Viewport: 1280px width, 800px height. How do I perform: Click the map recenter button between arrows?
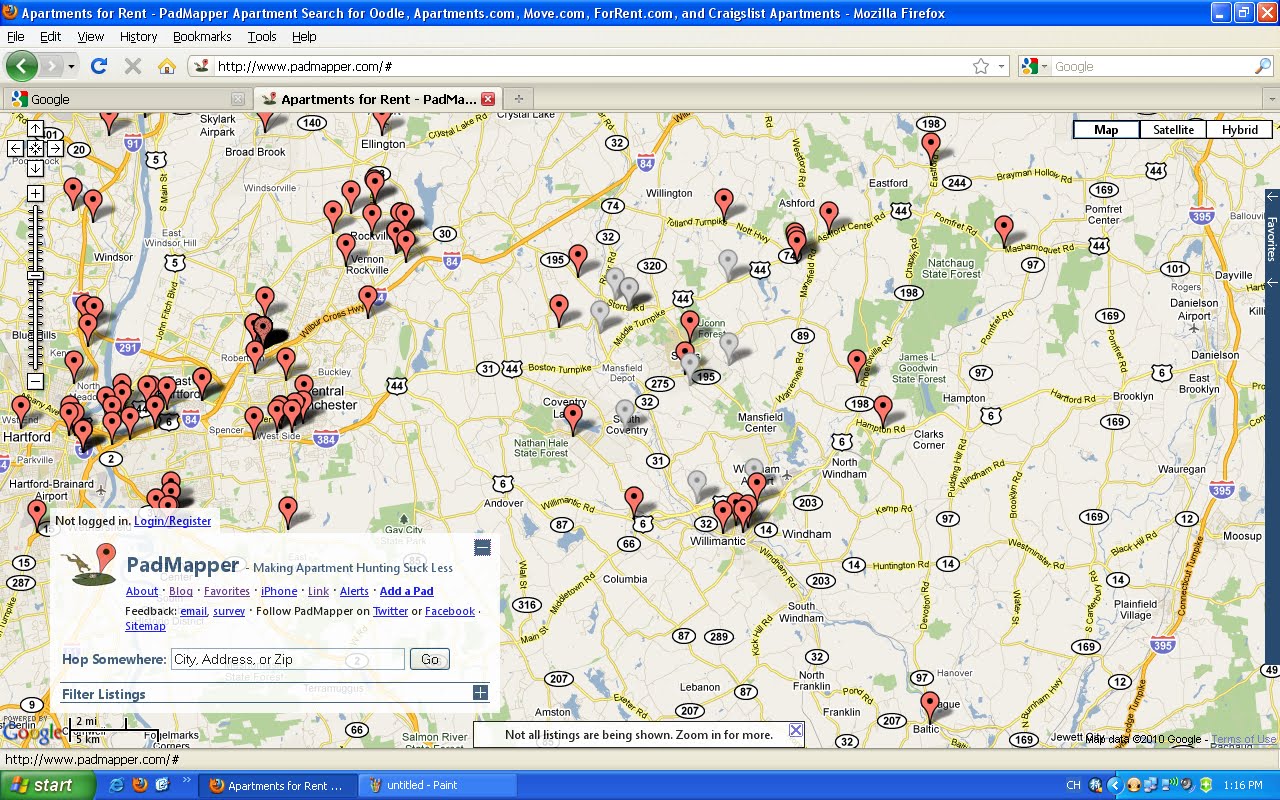35,148
